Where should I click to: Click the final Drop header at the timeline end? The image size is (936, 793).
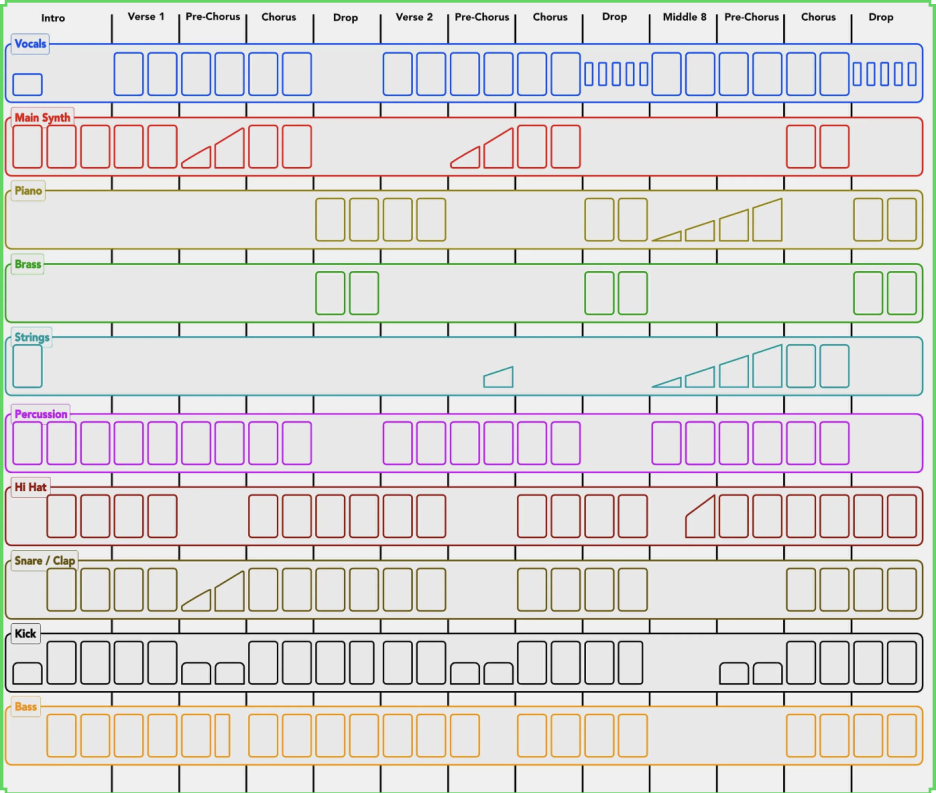881,17
